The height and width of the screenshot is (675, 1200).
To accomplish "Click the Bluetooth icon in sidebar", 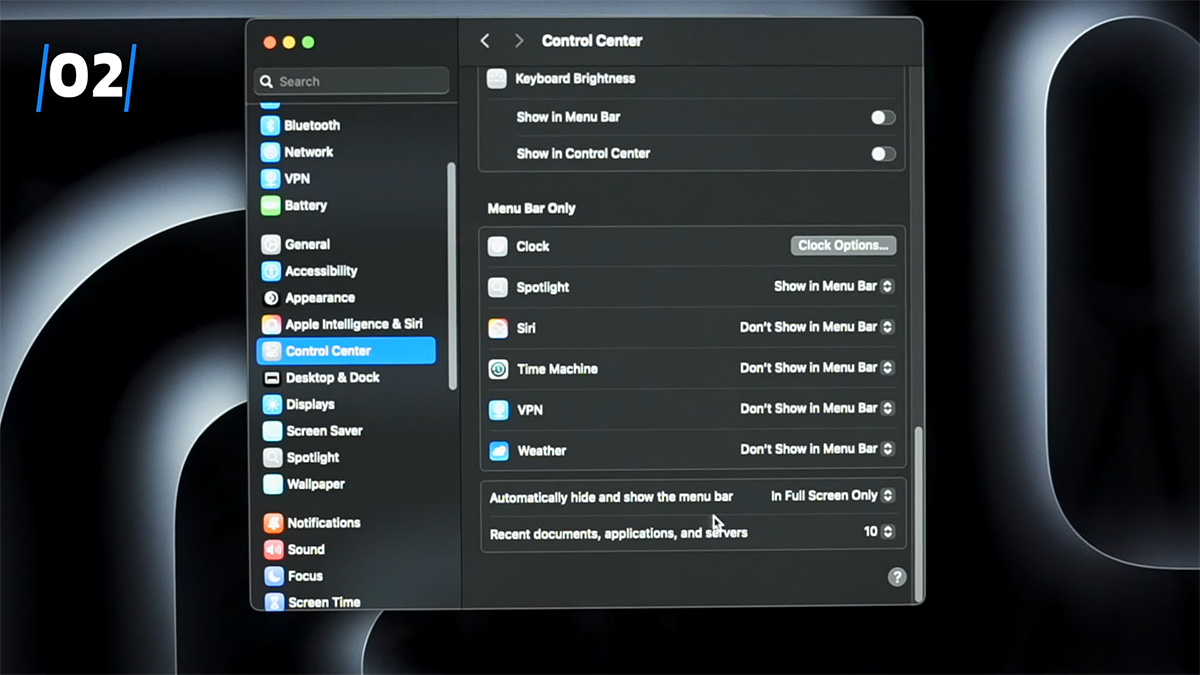I will pyautogui.click(x=270, y=125).
